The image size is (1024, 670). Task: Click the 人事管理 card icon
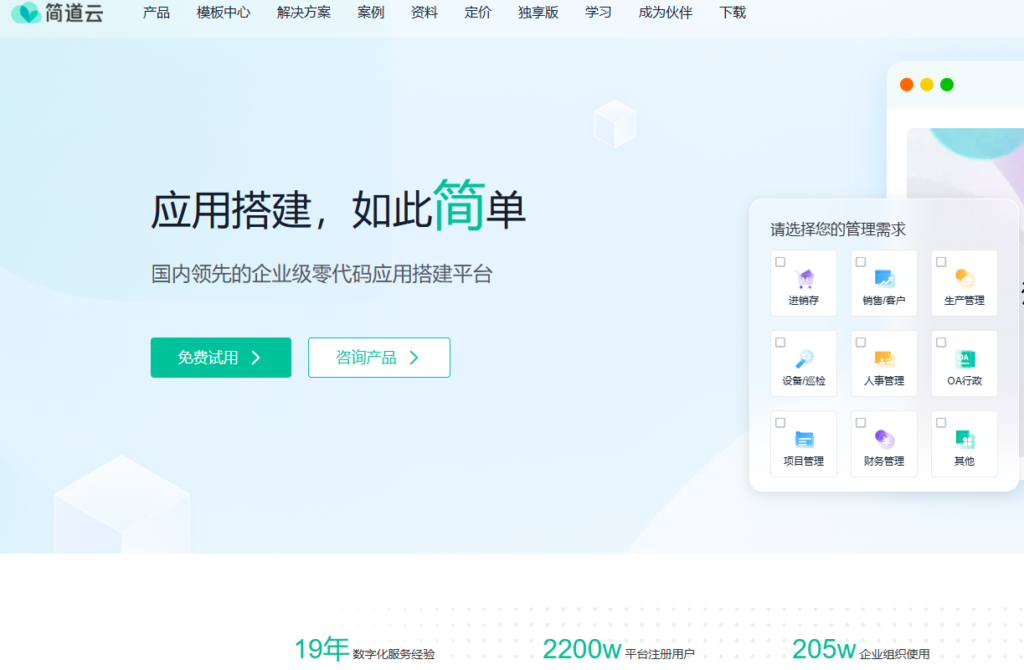pos(884,359)
